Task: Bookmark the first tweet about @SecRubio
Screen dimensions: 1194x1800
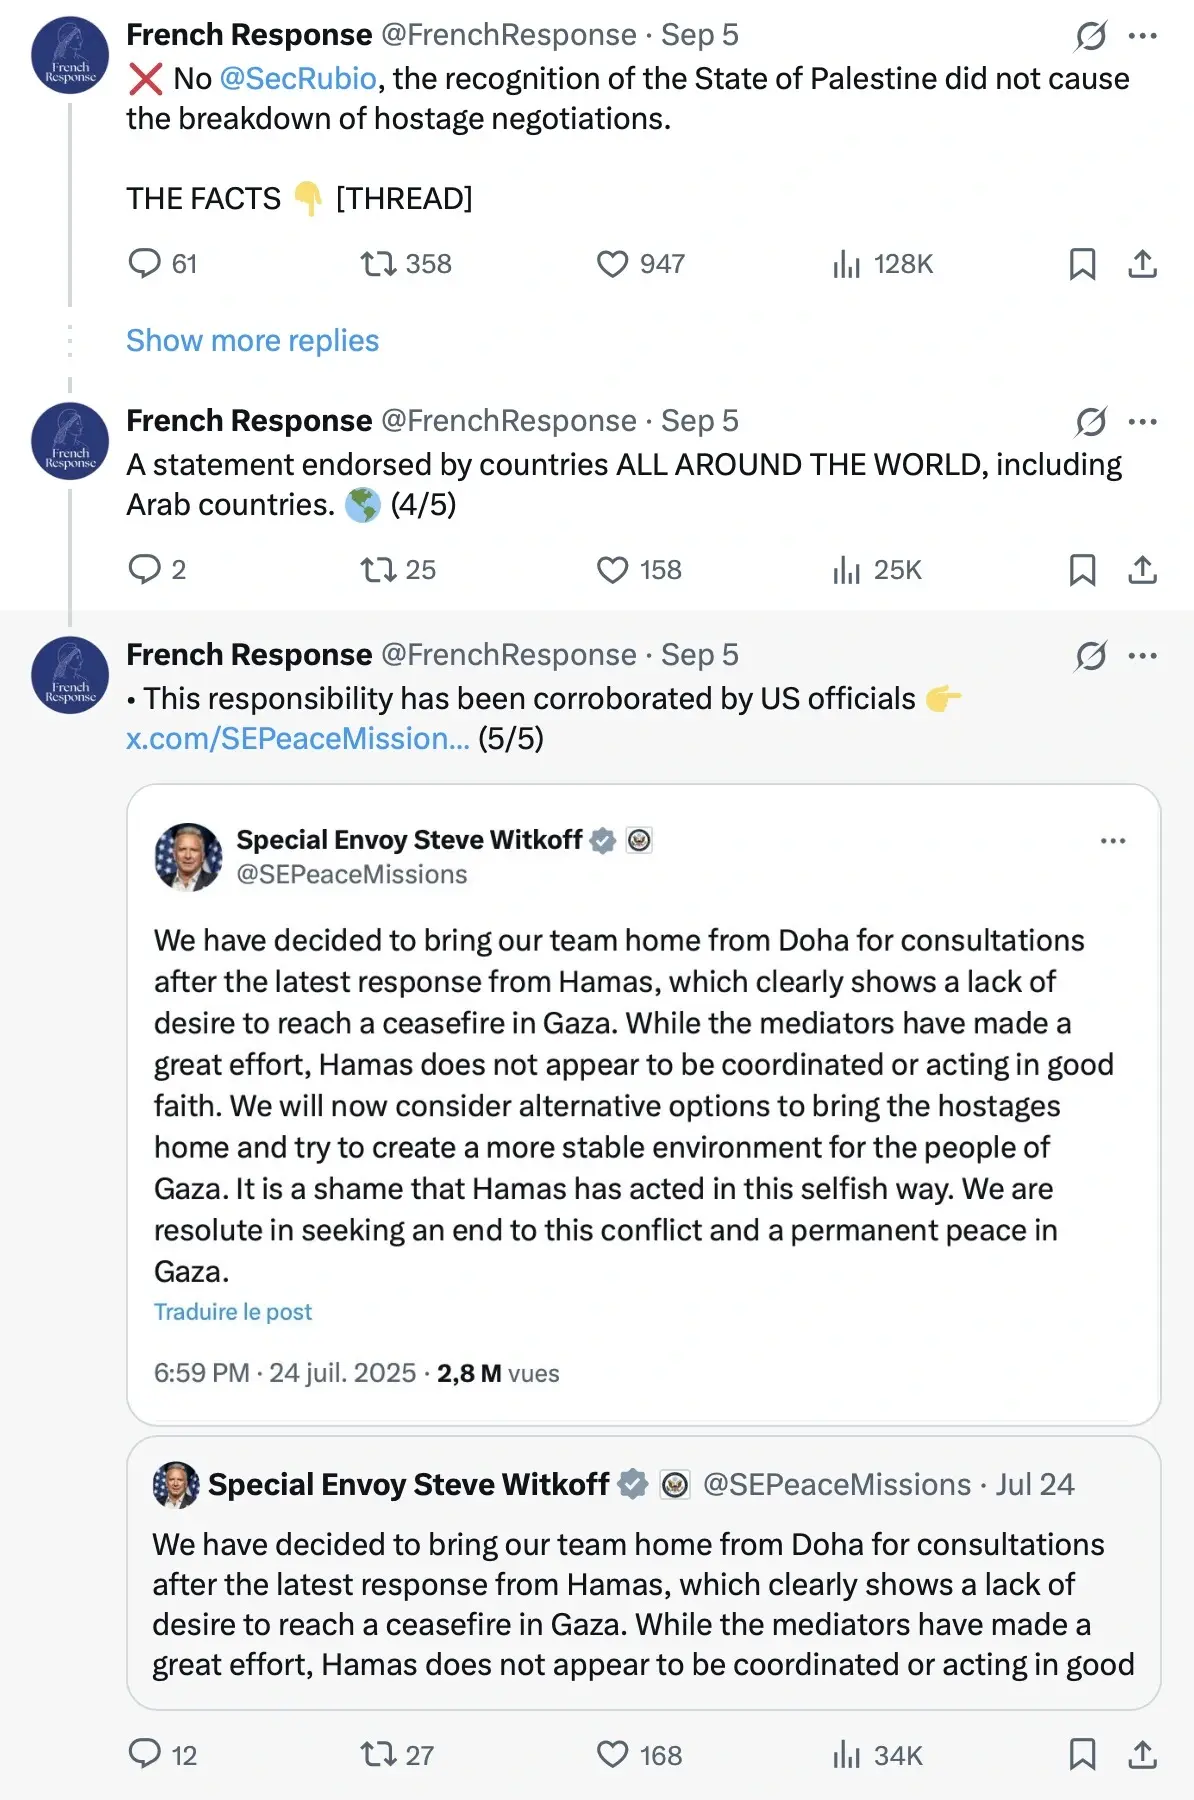Action: [x=1082, y=264]
